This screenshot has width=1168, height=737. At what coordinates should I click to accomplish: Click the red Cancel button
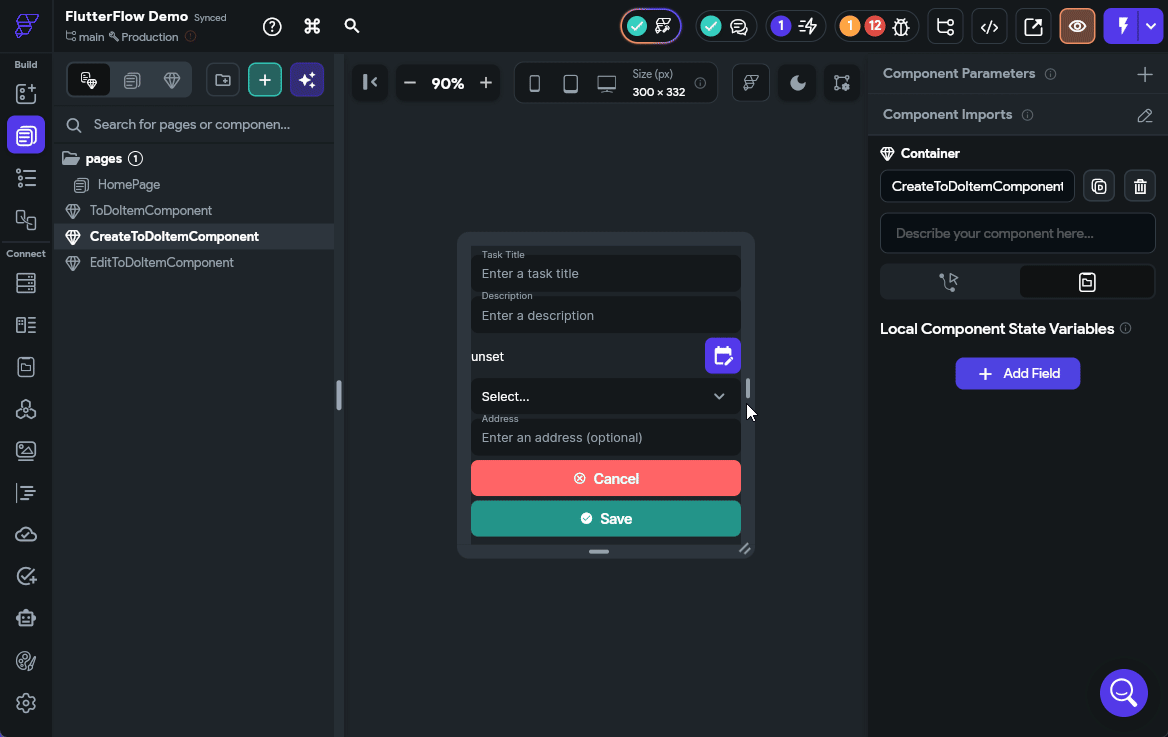click(x=606, y=478)
